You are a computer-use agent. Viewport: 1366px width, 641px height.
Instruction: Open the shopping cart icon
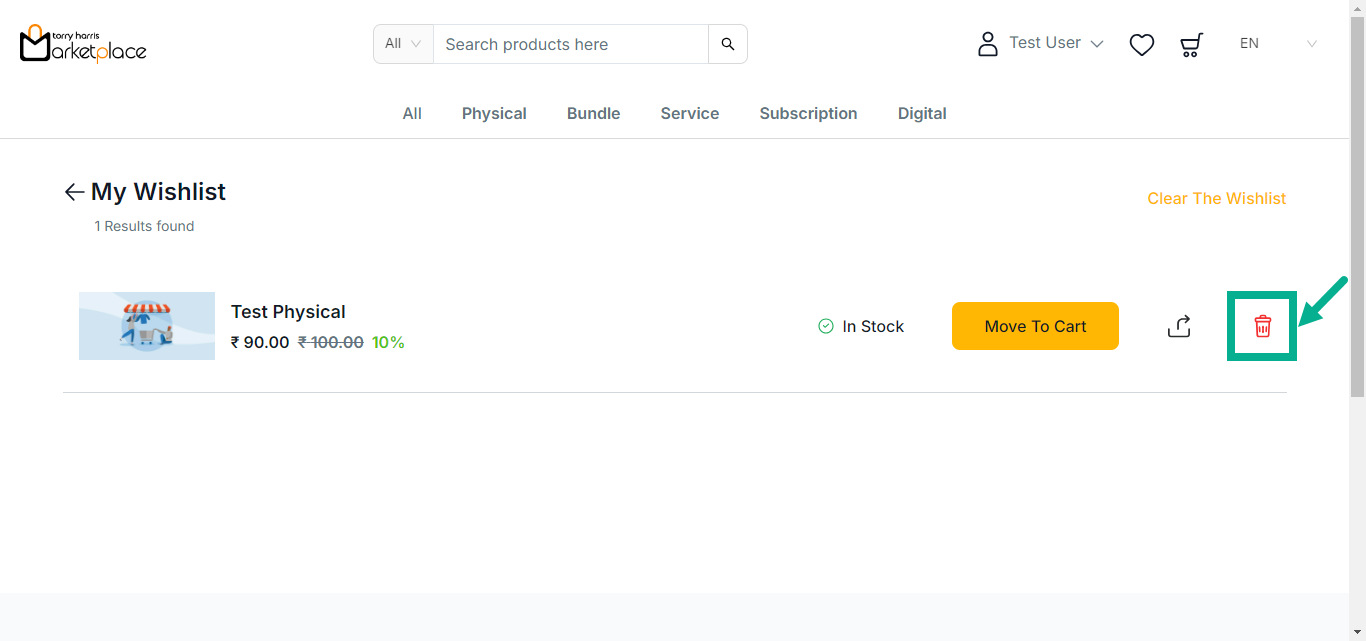[x=1190, y=45]
